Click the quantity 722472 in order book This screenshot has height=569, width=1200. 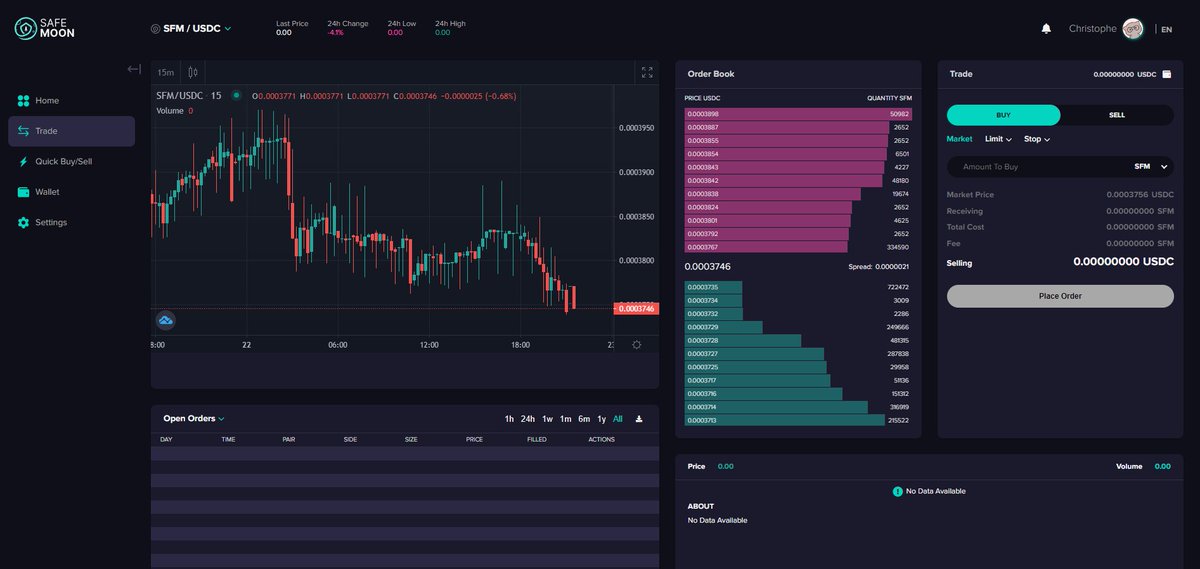pos(898,287)
